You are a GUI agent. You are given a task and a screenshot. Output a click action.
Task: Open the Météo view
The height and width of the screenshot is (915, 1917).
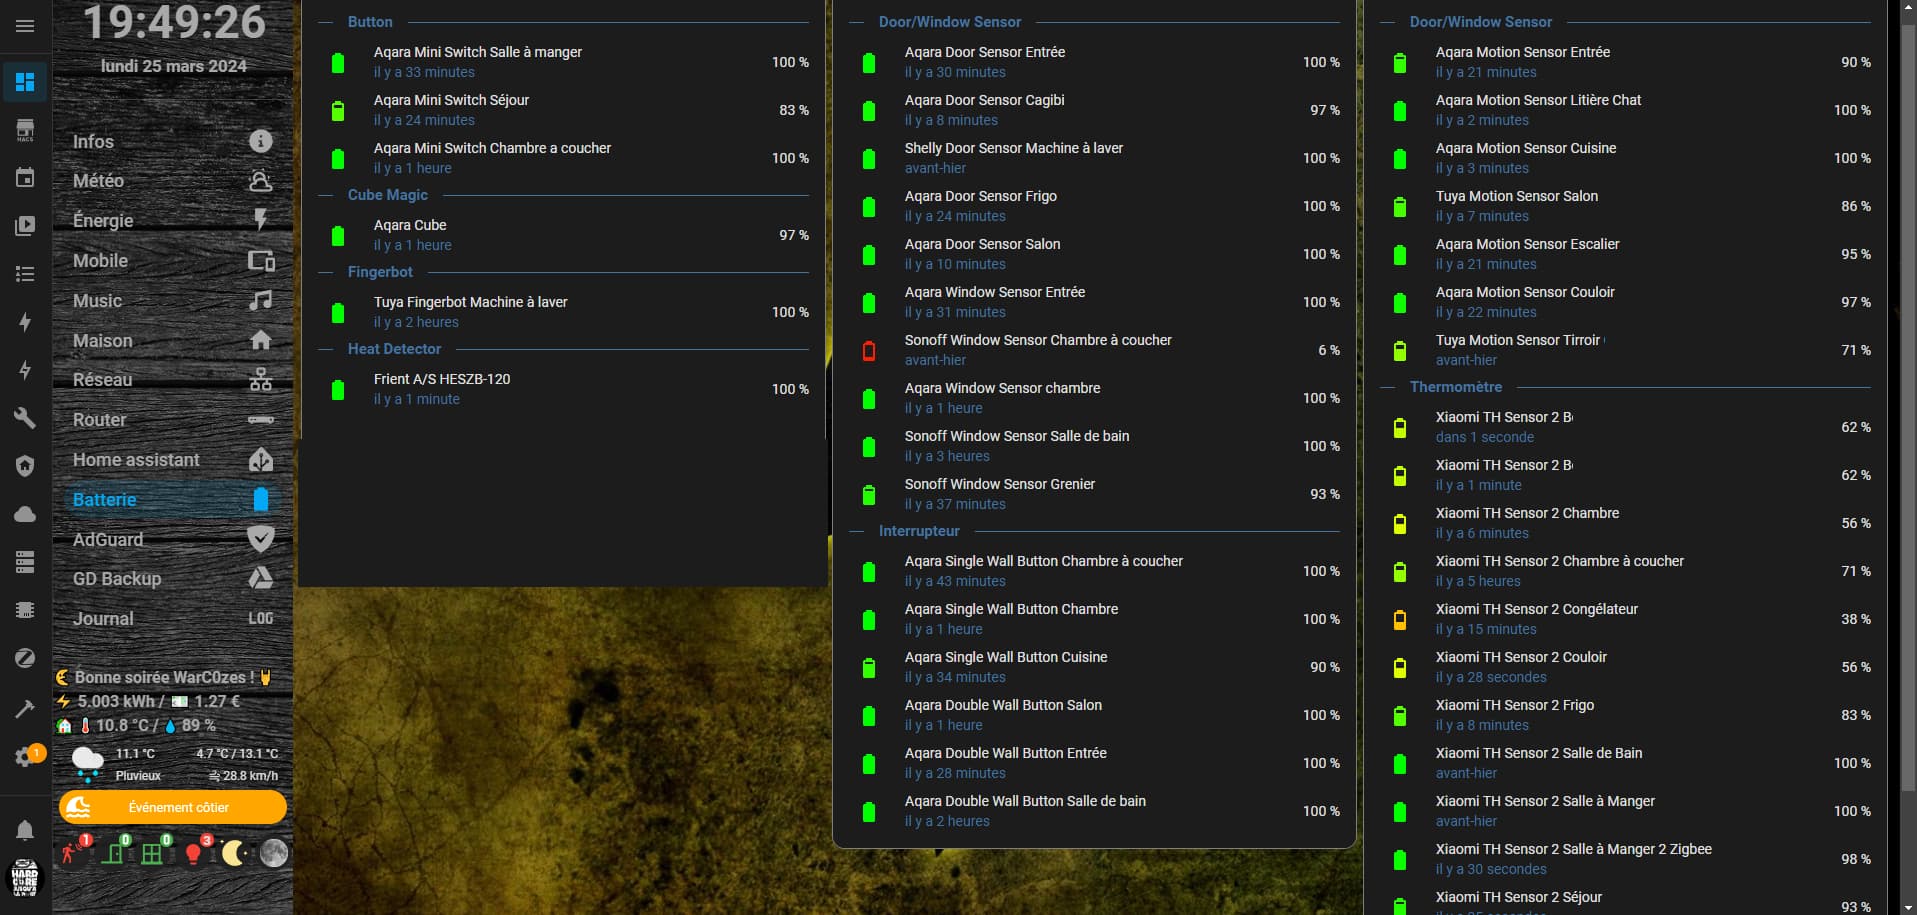pos(172,181)
